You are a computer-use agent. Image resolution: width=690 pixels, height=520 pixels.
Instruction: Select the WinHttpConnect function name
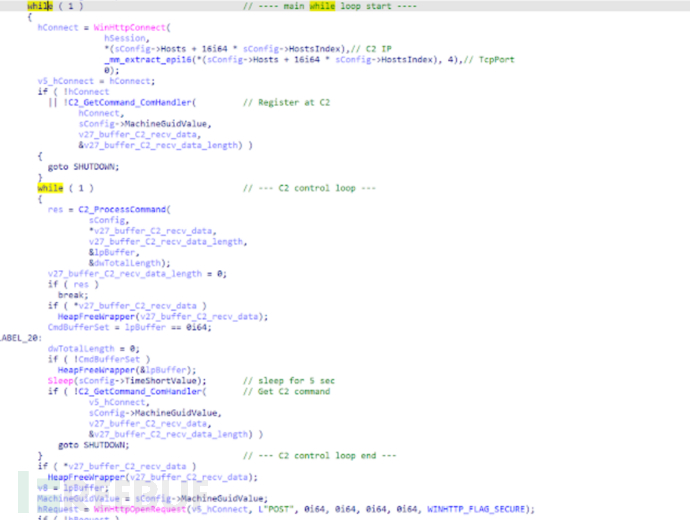(130, 27)
